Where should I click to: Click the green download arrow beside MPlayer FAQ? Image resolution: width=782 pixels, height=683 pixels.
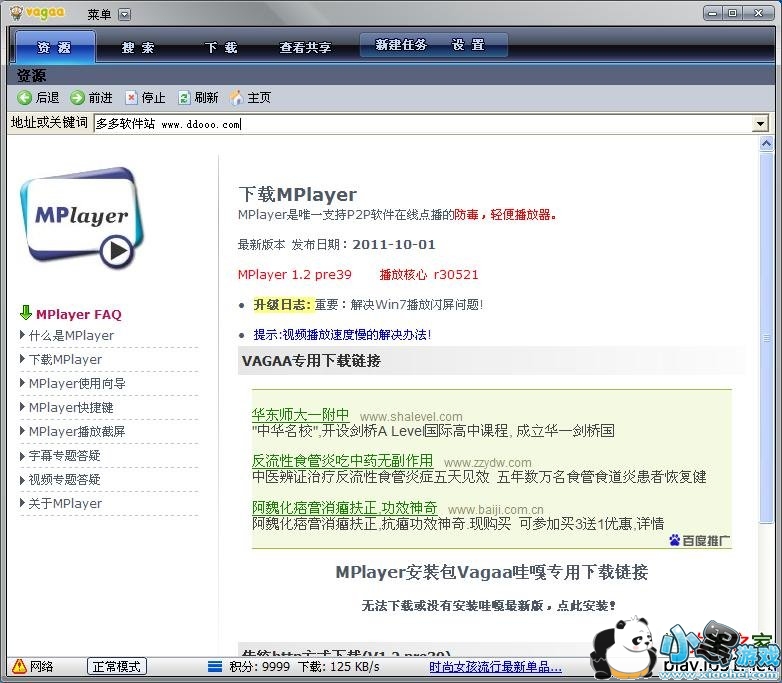(25, 313)
